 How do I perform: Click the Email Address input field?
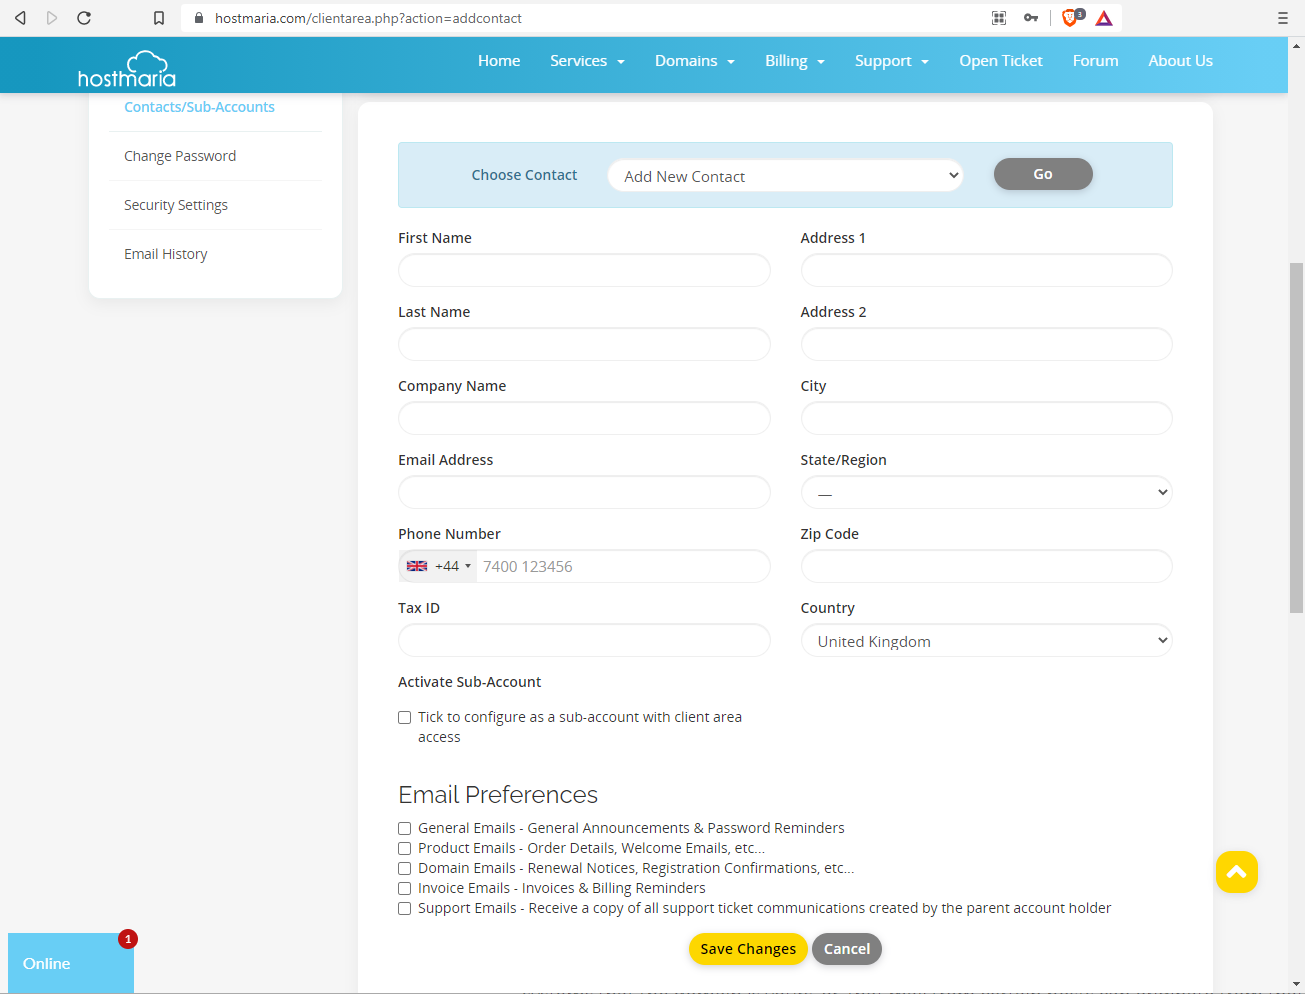pyautogui.click(x=584, y=492)
